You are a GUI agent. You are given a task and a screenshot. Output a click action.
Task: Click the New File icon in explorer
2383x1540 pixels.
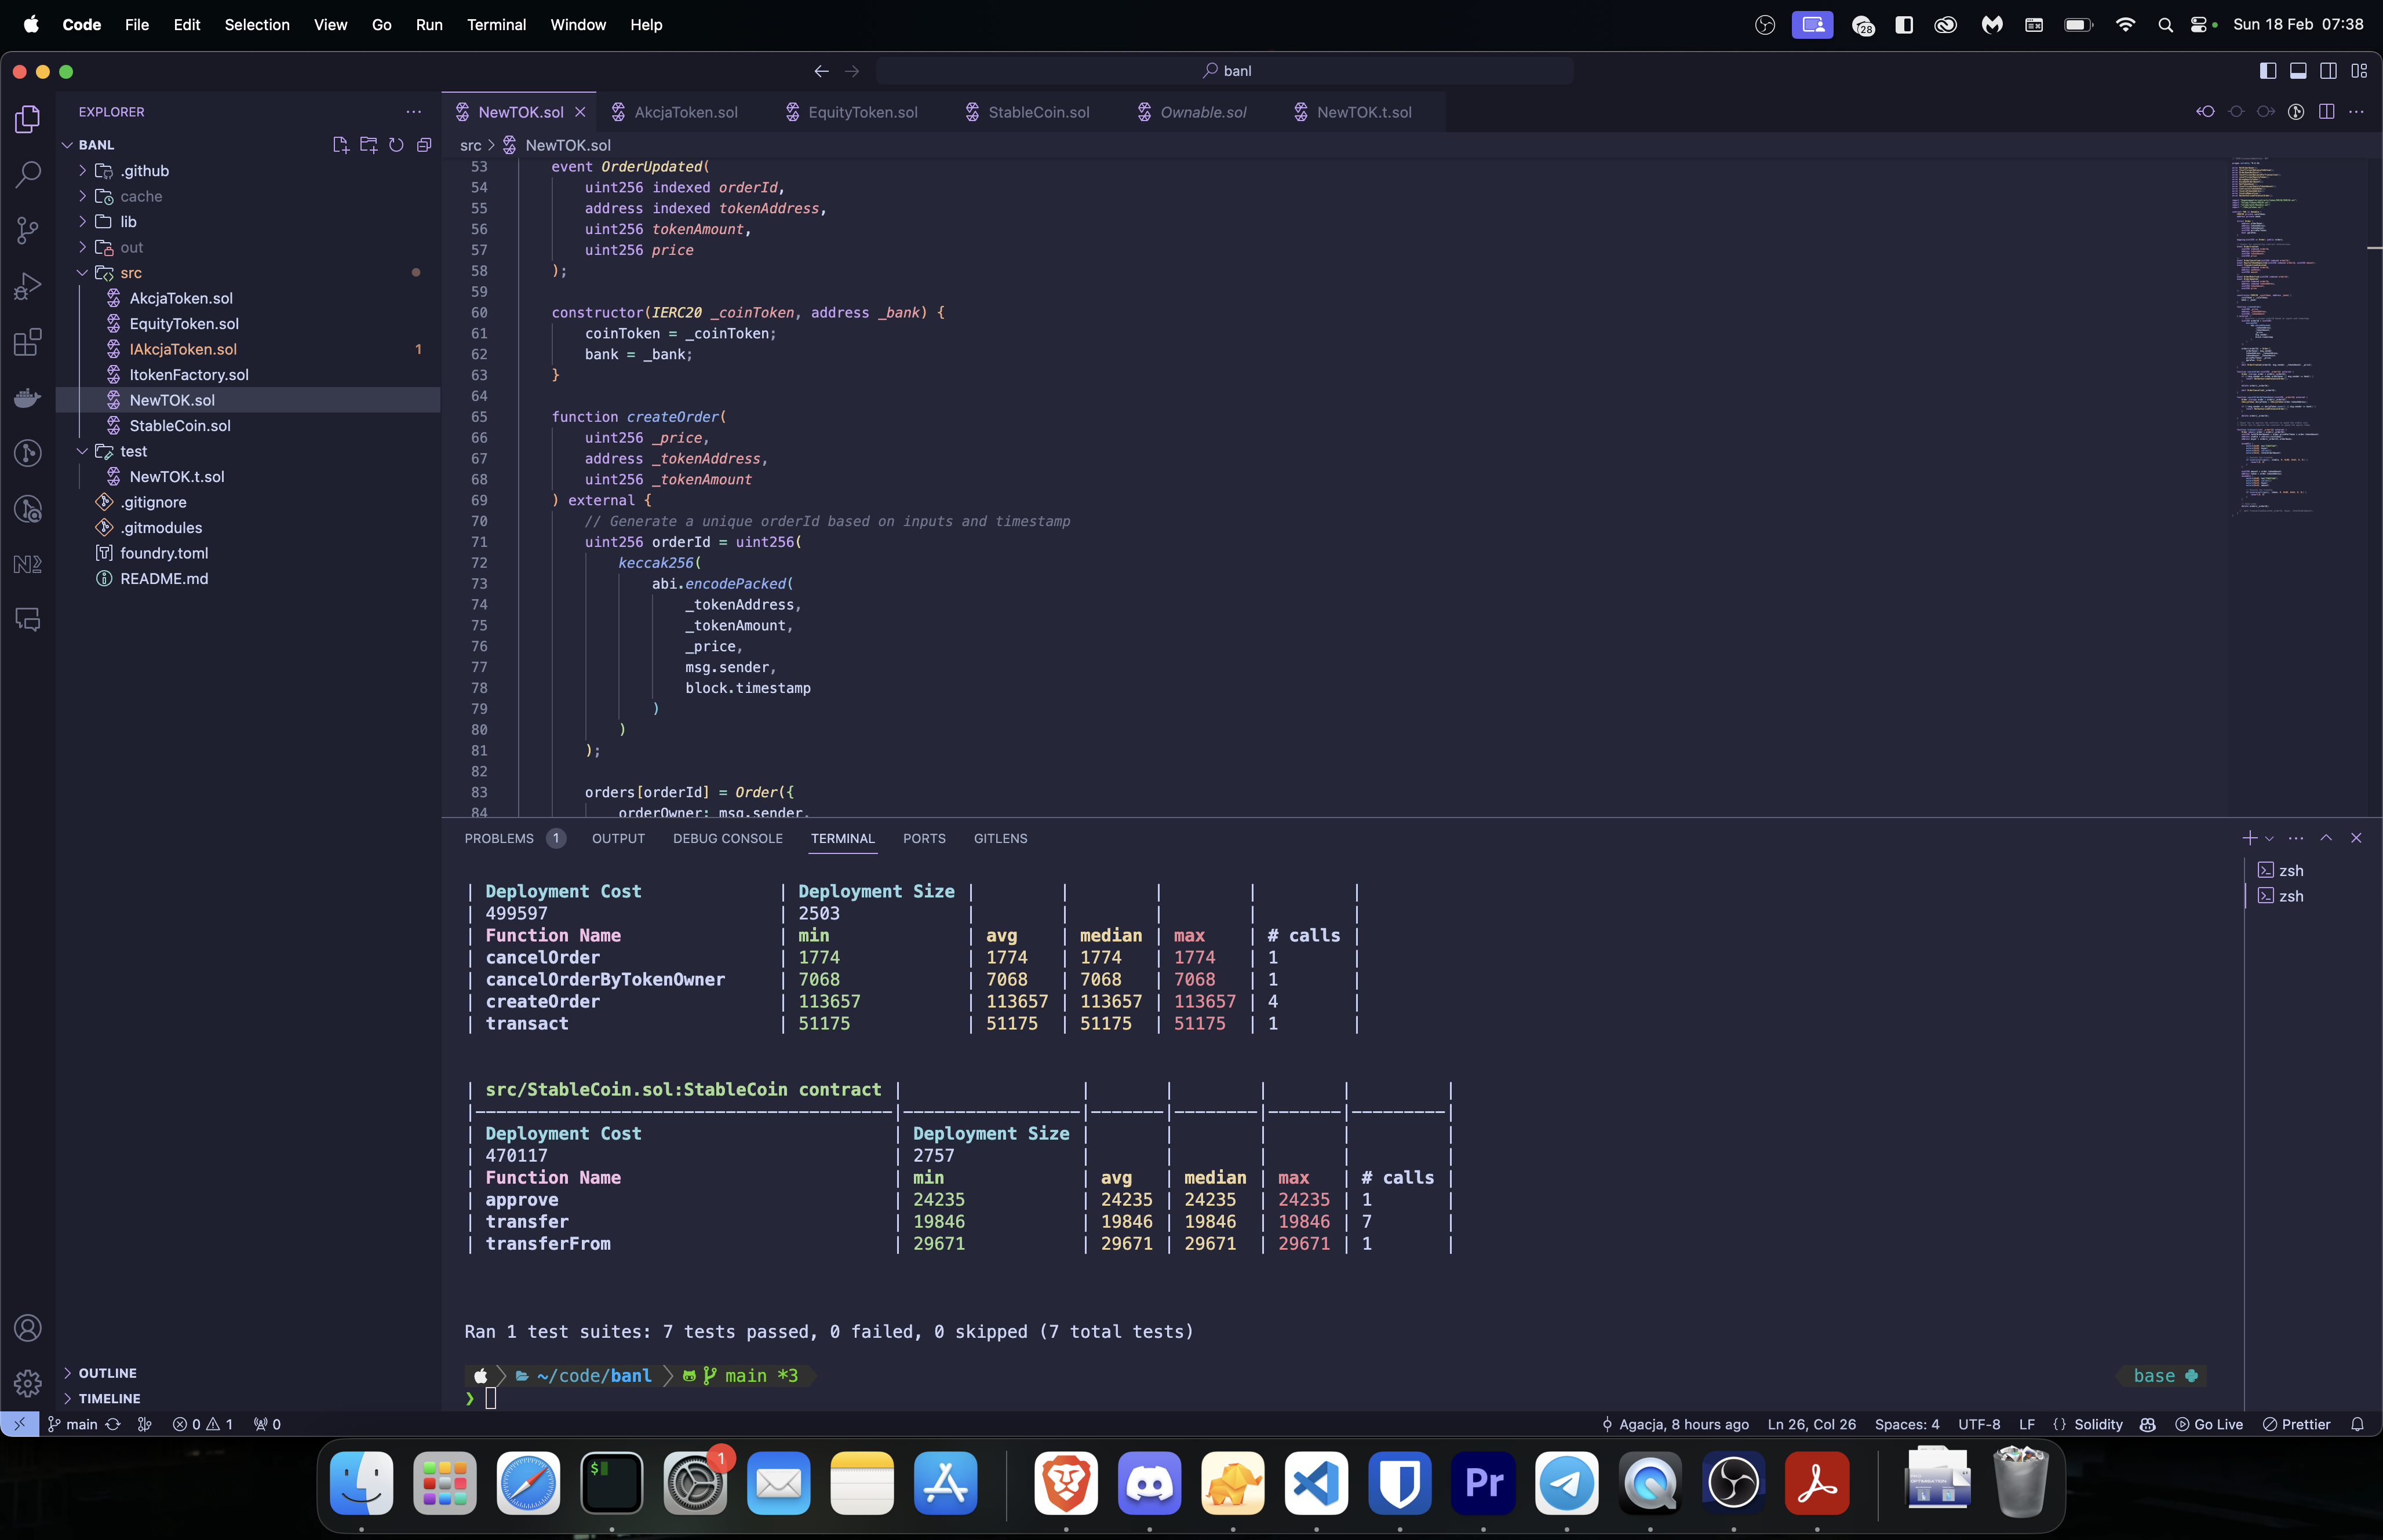tap(340, 145)
